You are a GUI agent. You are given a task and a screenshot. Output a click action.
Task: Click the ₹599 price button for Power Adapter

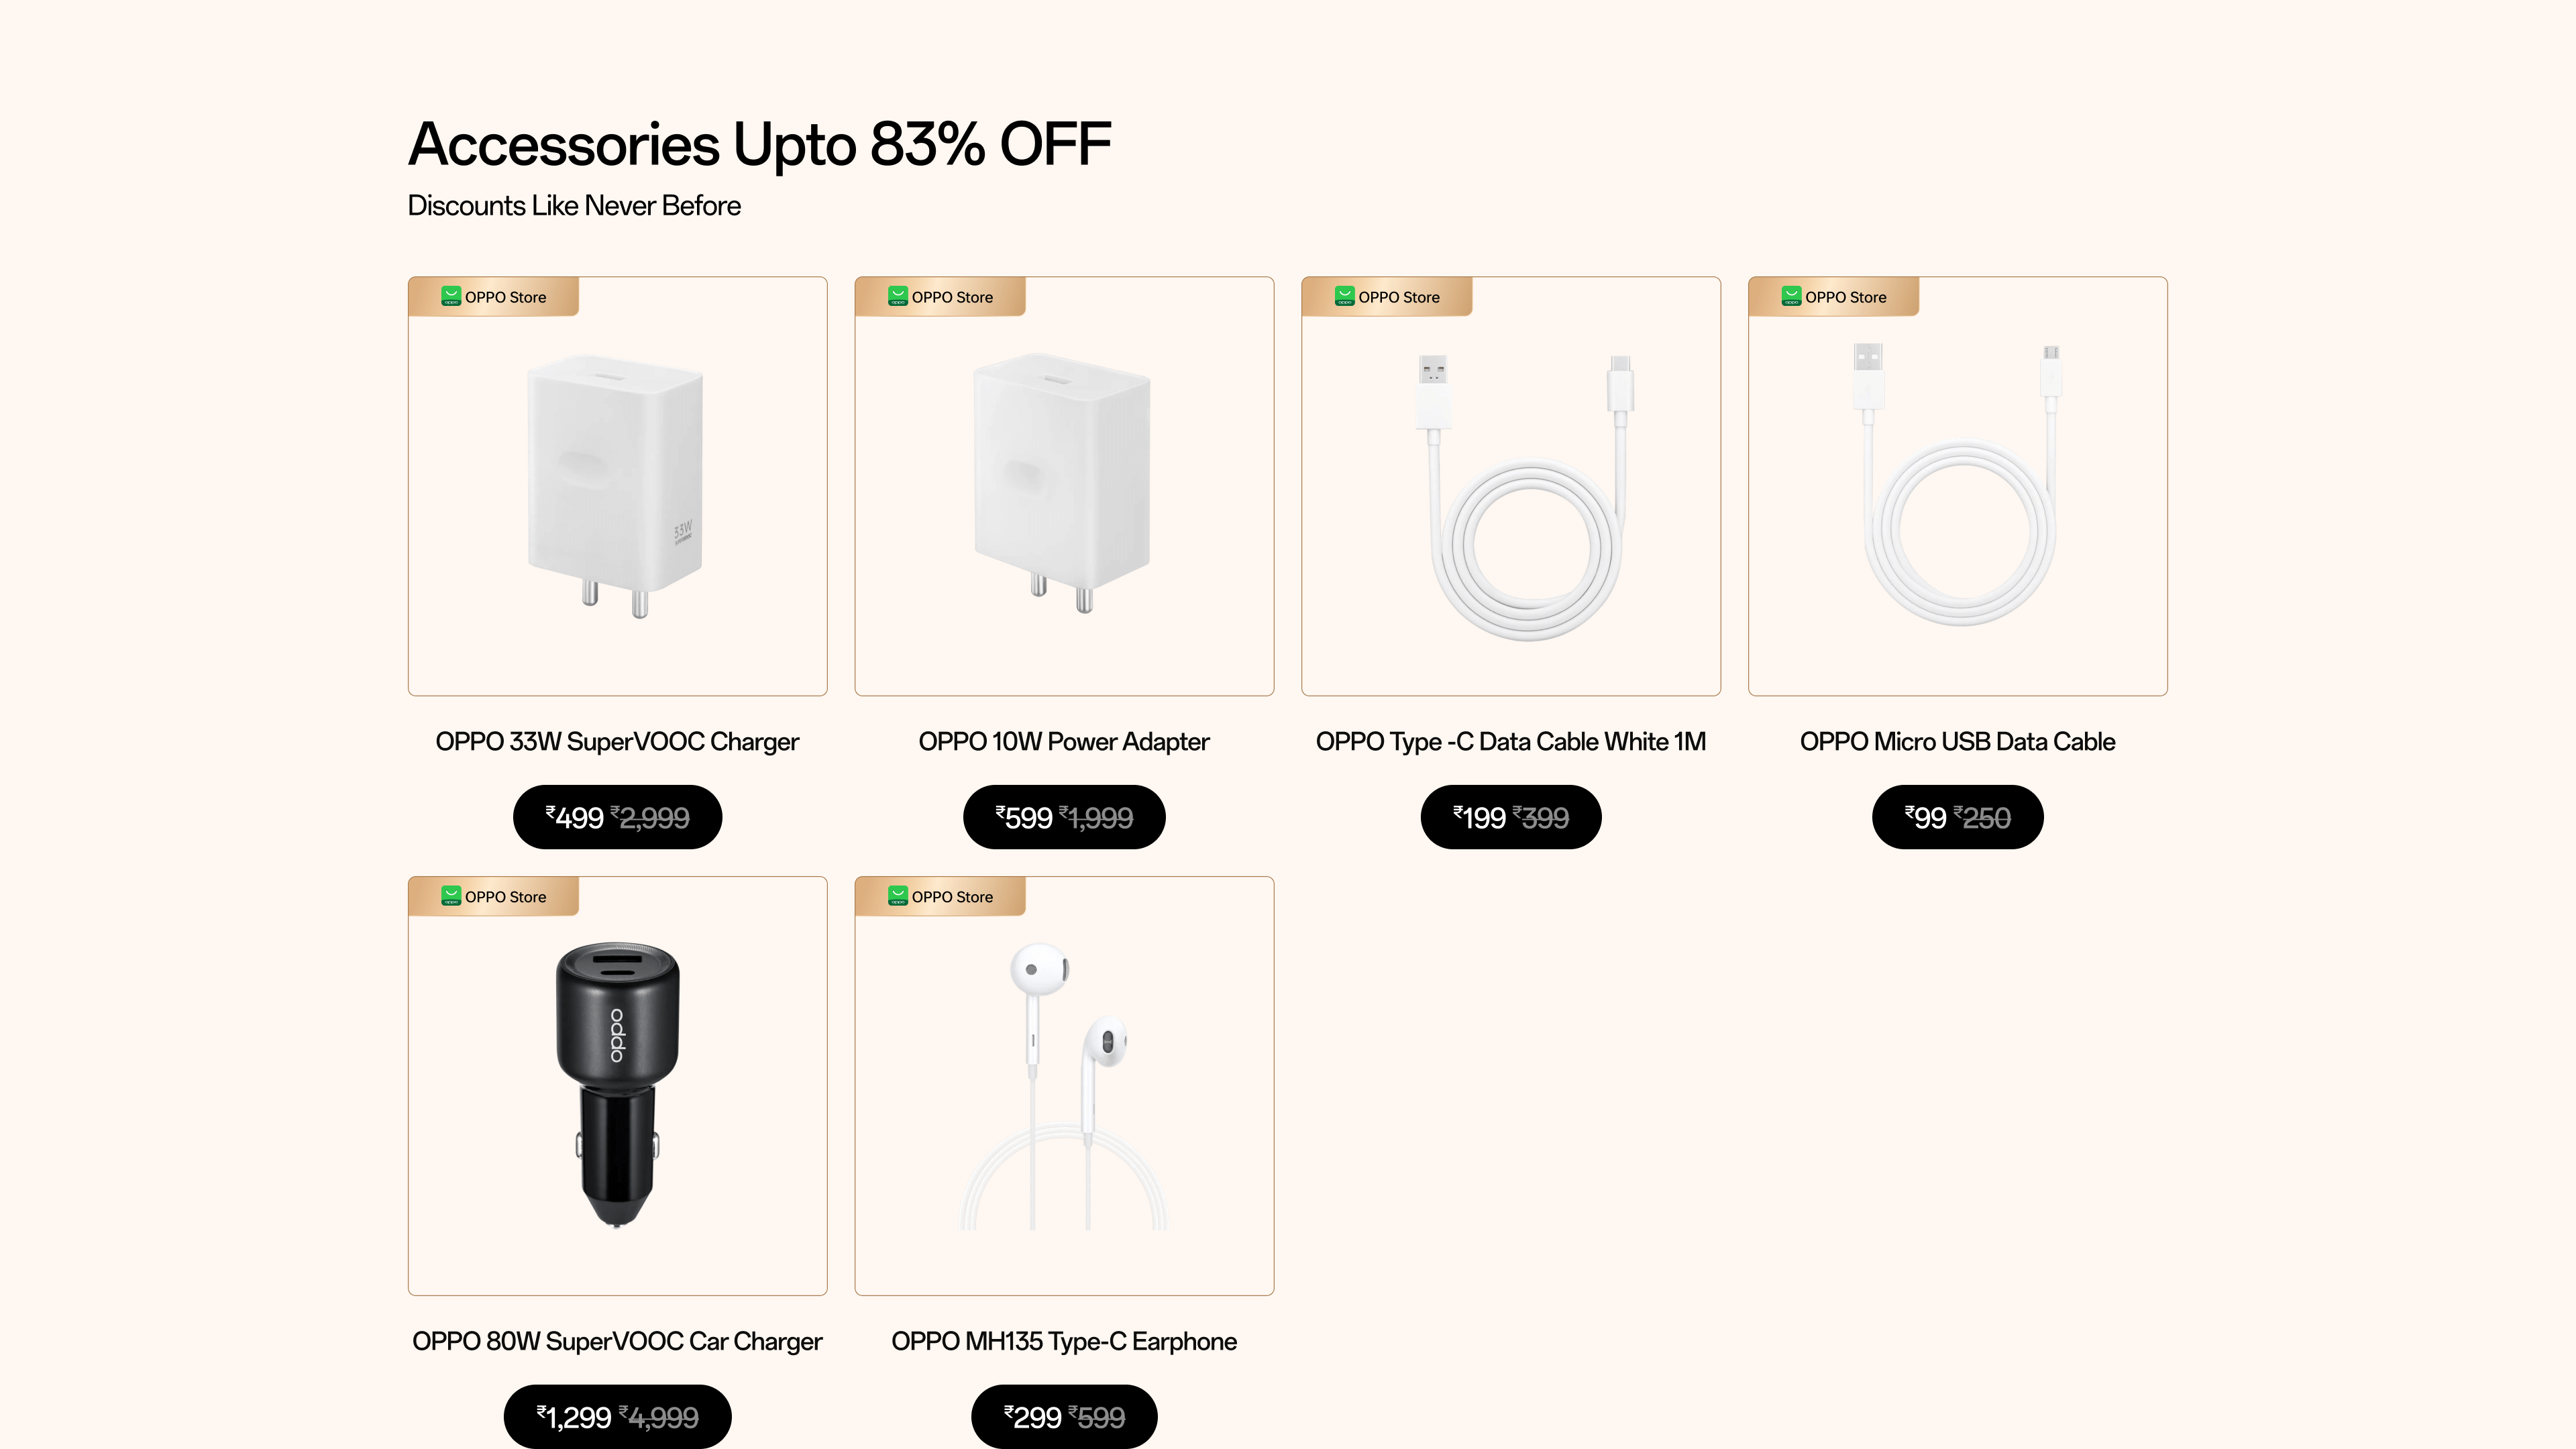pyautogui.click(x=1064, y=818)
